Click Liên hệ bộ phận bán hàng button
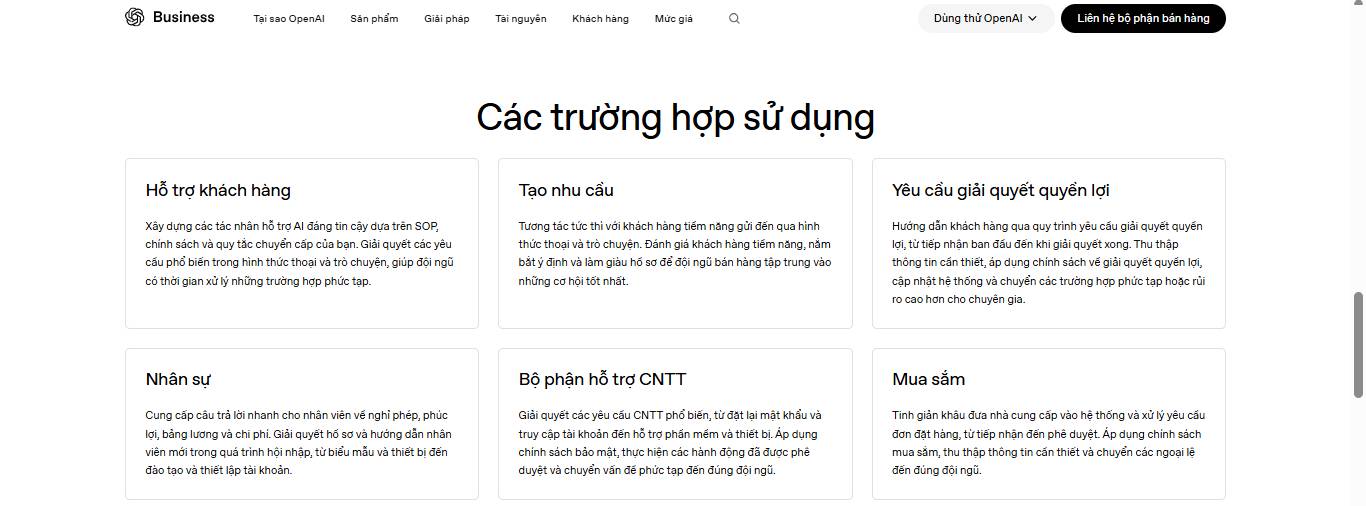This screenshot has height=506, width=1366. point(1143,18)
